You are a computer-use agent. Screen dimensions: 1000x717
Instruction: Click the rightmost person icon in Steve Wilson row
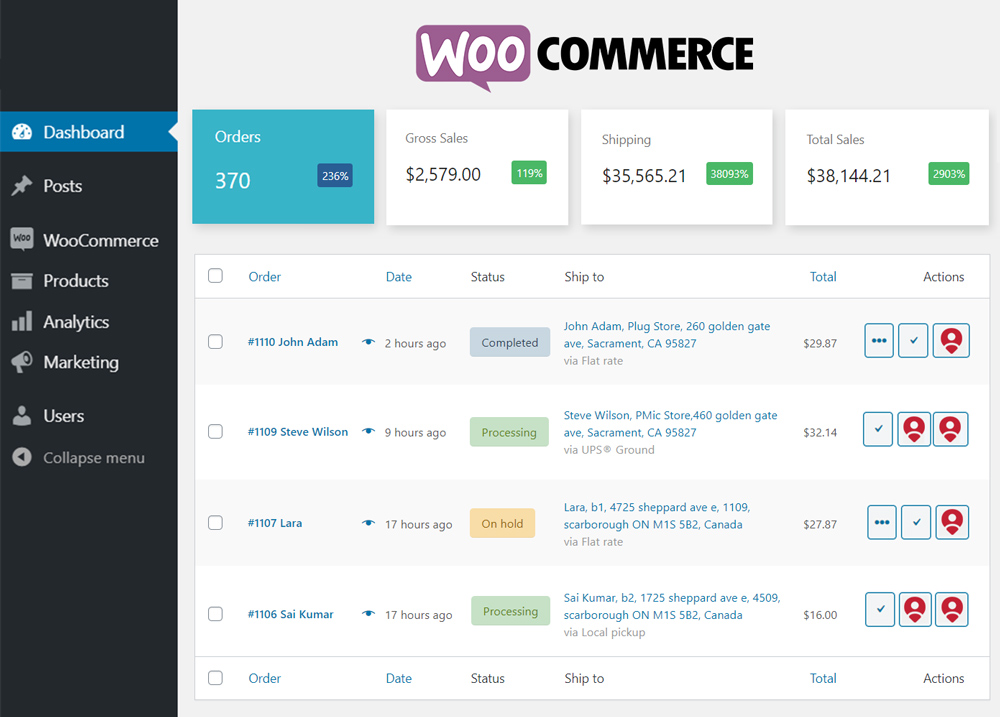point(950,429)
